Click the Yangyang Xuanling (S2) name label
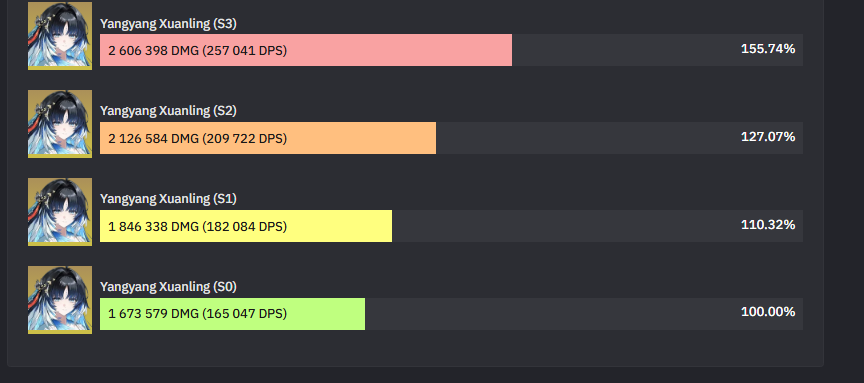Screen dimensions: 864x383 tap(168, 111)
